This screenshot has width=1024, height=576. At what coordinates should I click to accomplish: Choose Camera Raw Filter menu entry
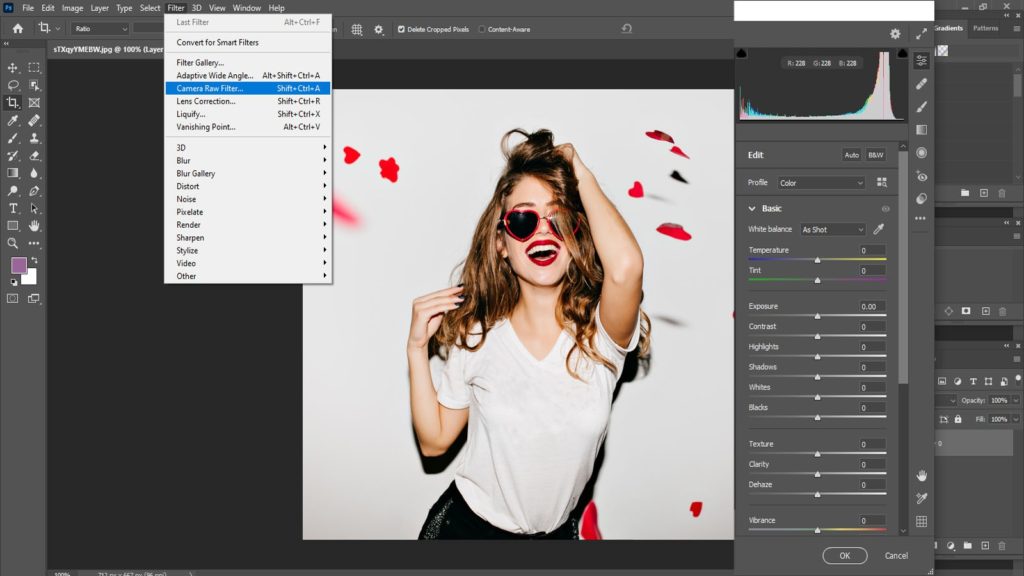coord(248,88)
